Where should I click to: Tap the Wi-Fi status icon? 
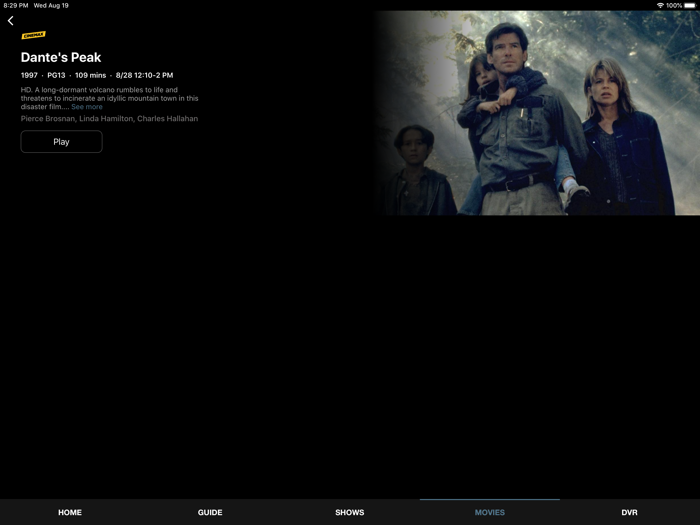tap(660, 5)
